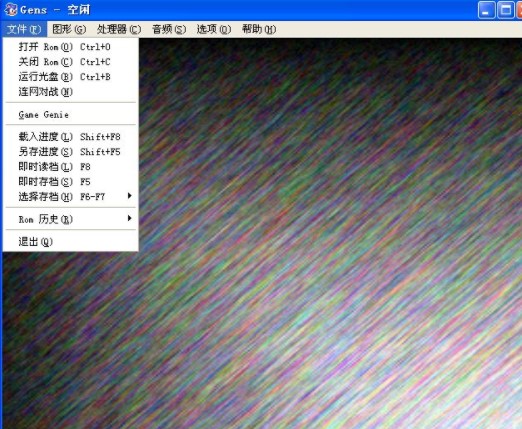
Task: Open the 图形(G) menu
Action: 69,29
